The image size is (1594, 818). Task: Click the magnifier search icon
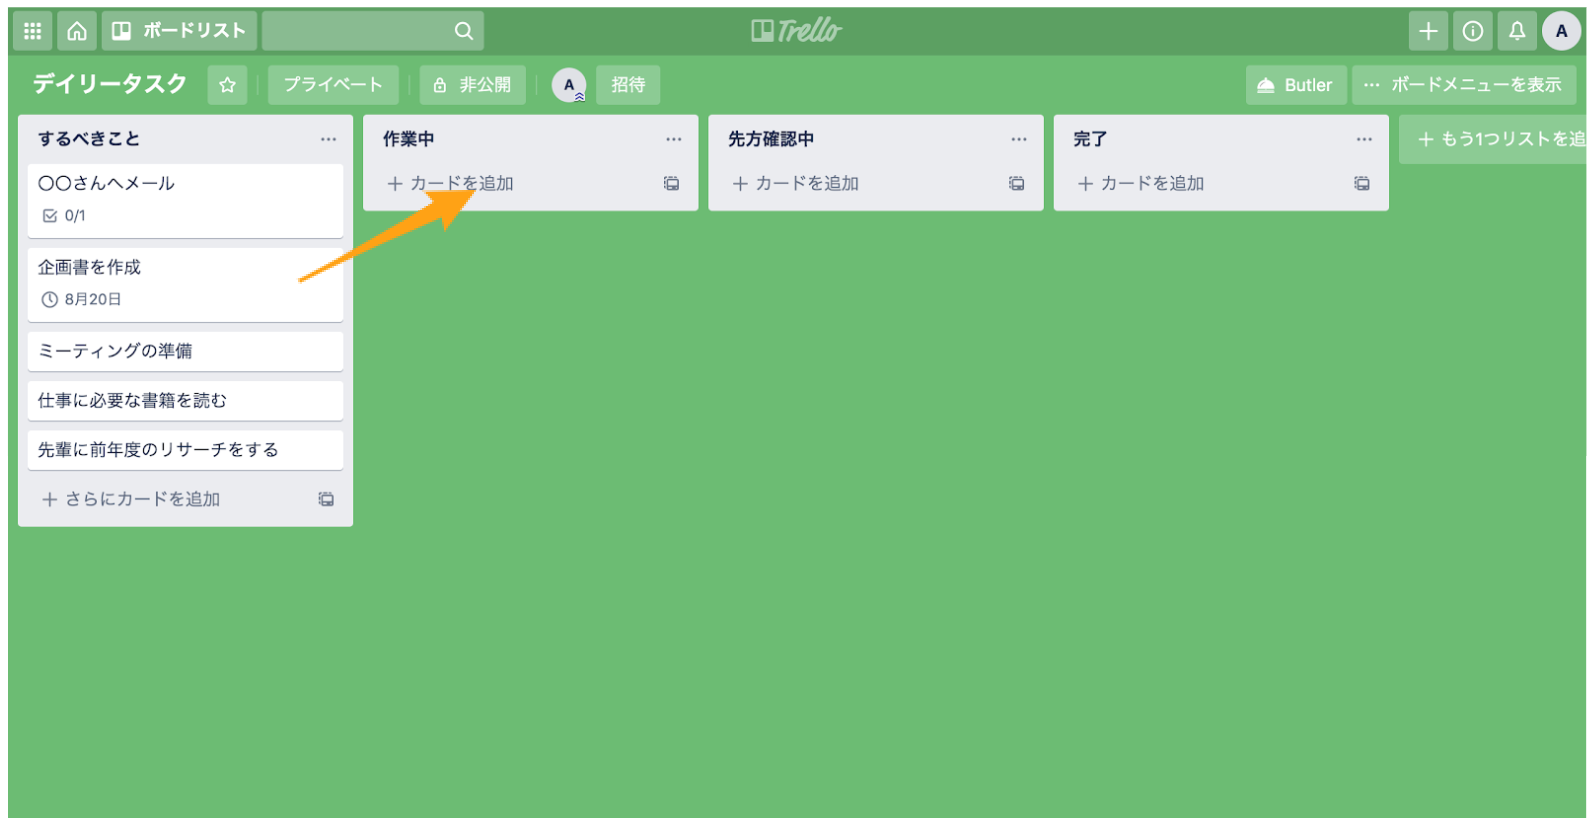(x=463, y=31)
